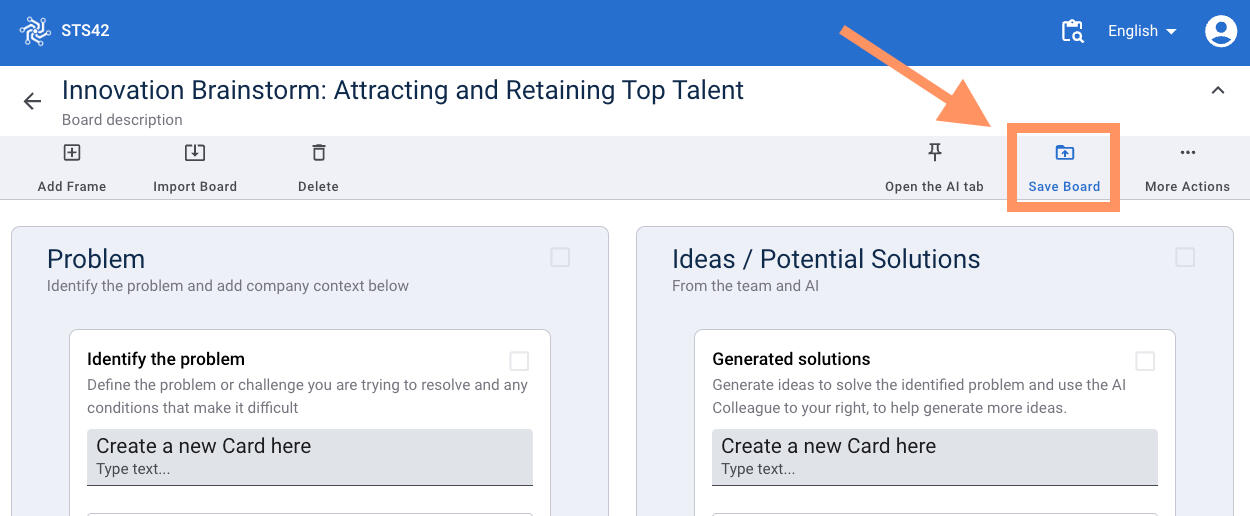Image resolution: width=1250 pixels, height=516 pixels.
Task: Check the Generated solutions box
Action: click(1145, 361)
